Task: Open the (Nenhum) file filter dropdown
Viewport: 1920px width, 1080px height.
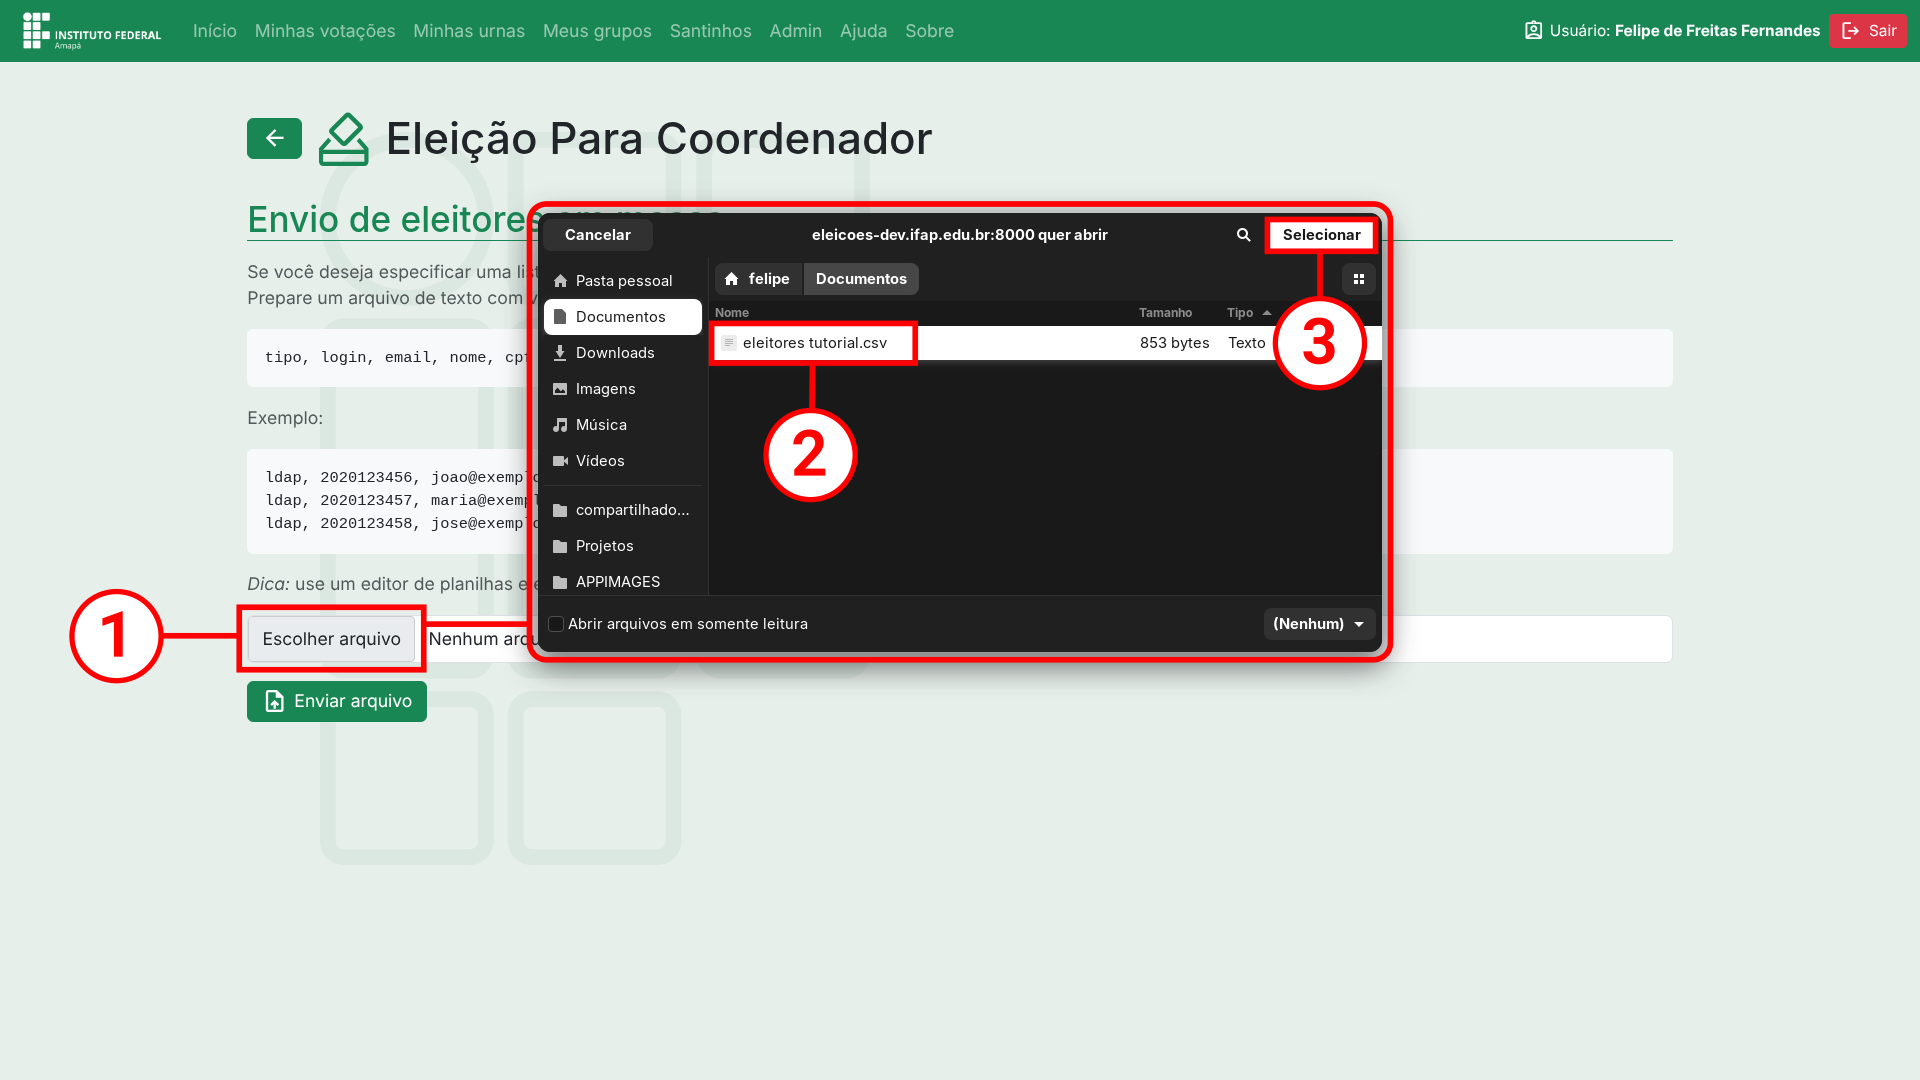Action: 1318,624
